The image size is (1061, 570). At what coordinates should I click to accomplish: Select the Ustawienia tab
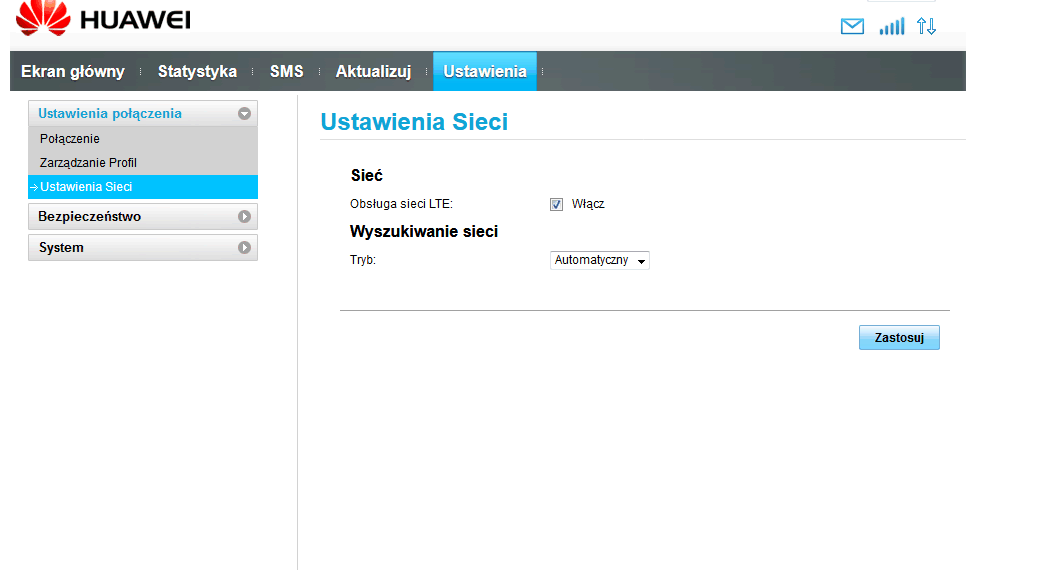[484, 71]
